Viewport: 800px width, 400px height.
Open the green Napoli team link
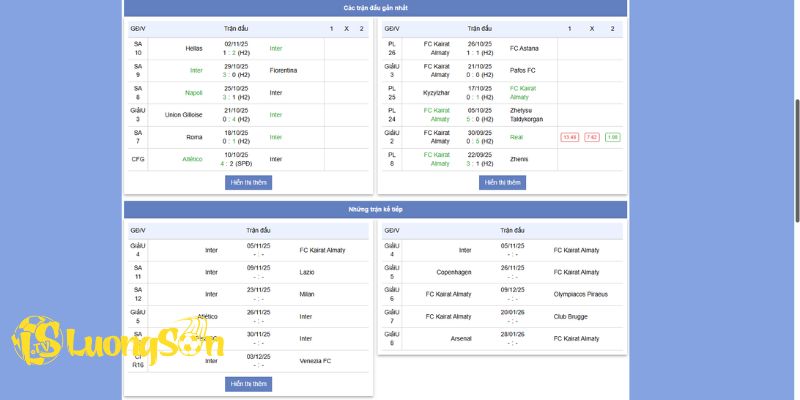point(194,92)
